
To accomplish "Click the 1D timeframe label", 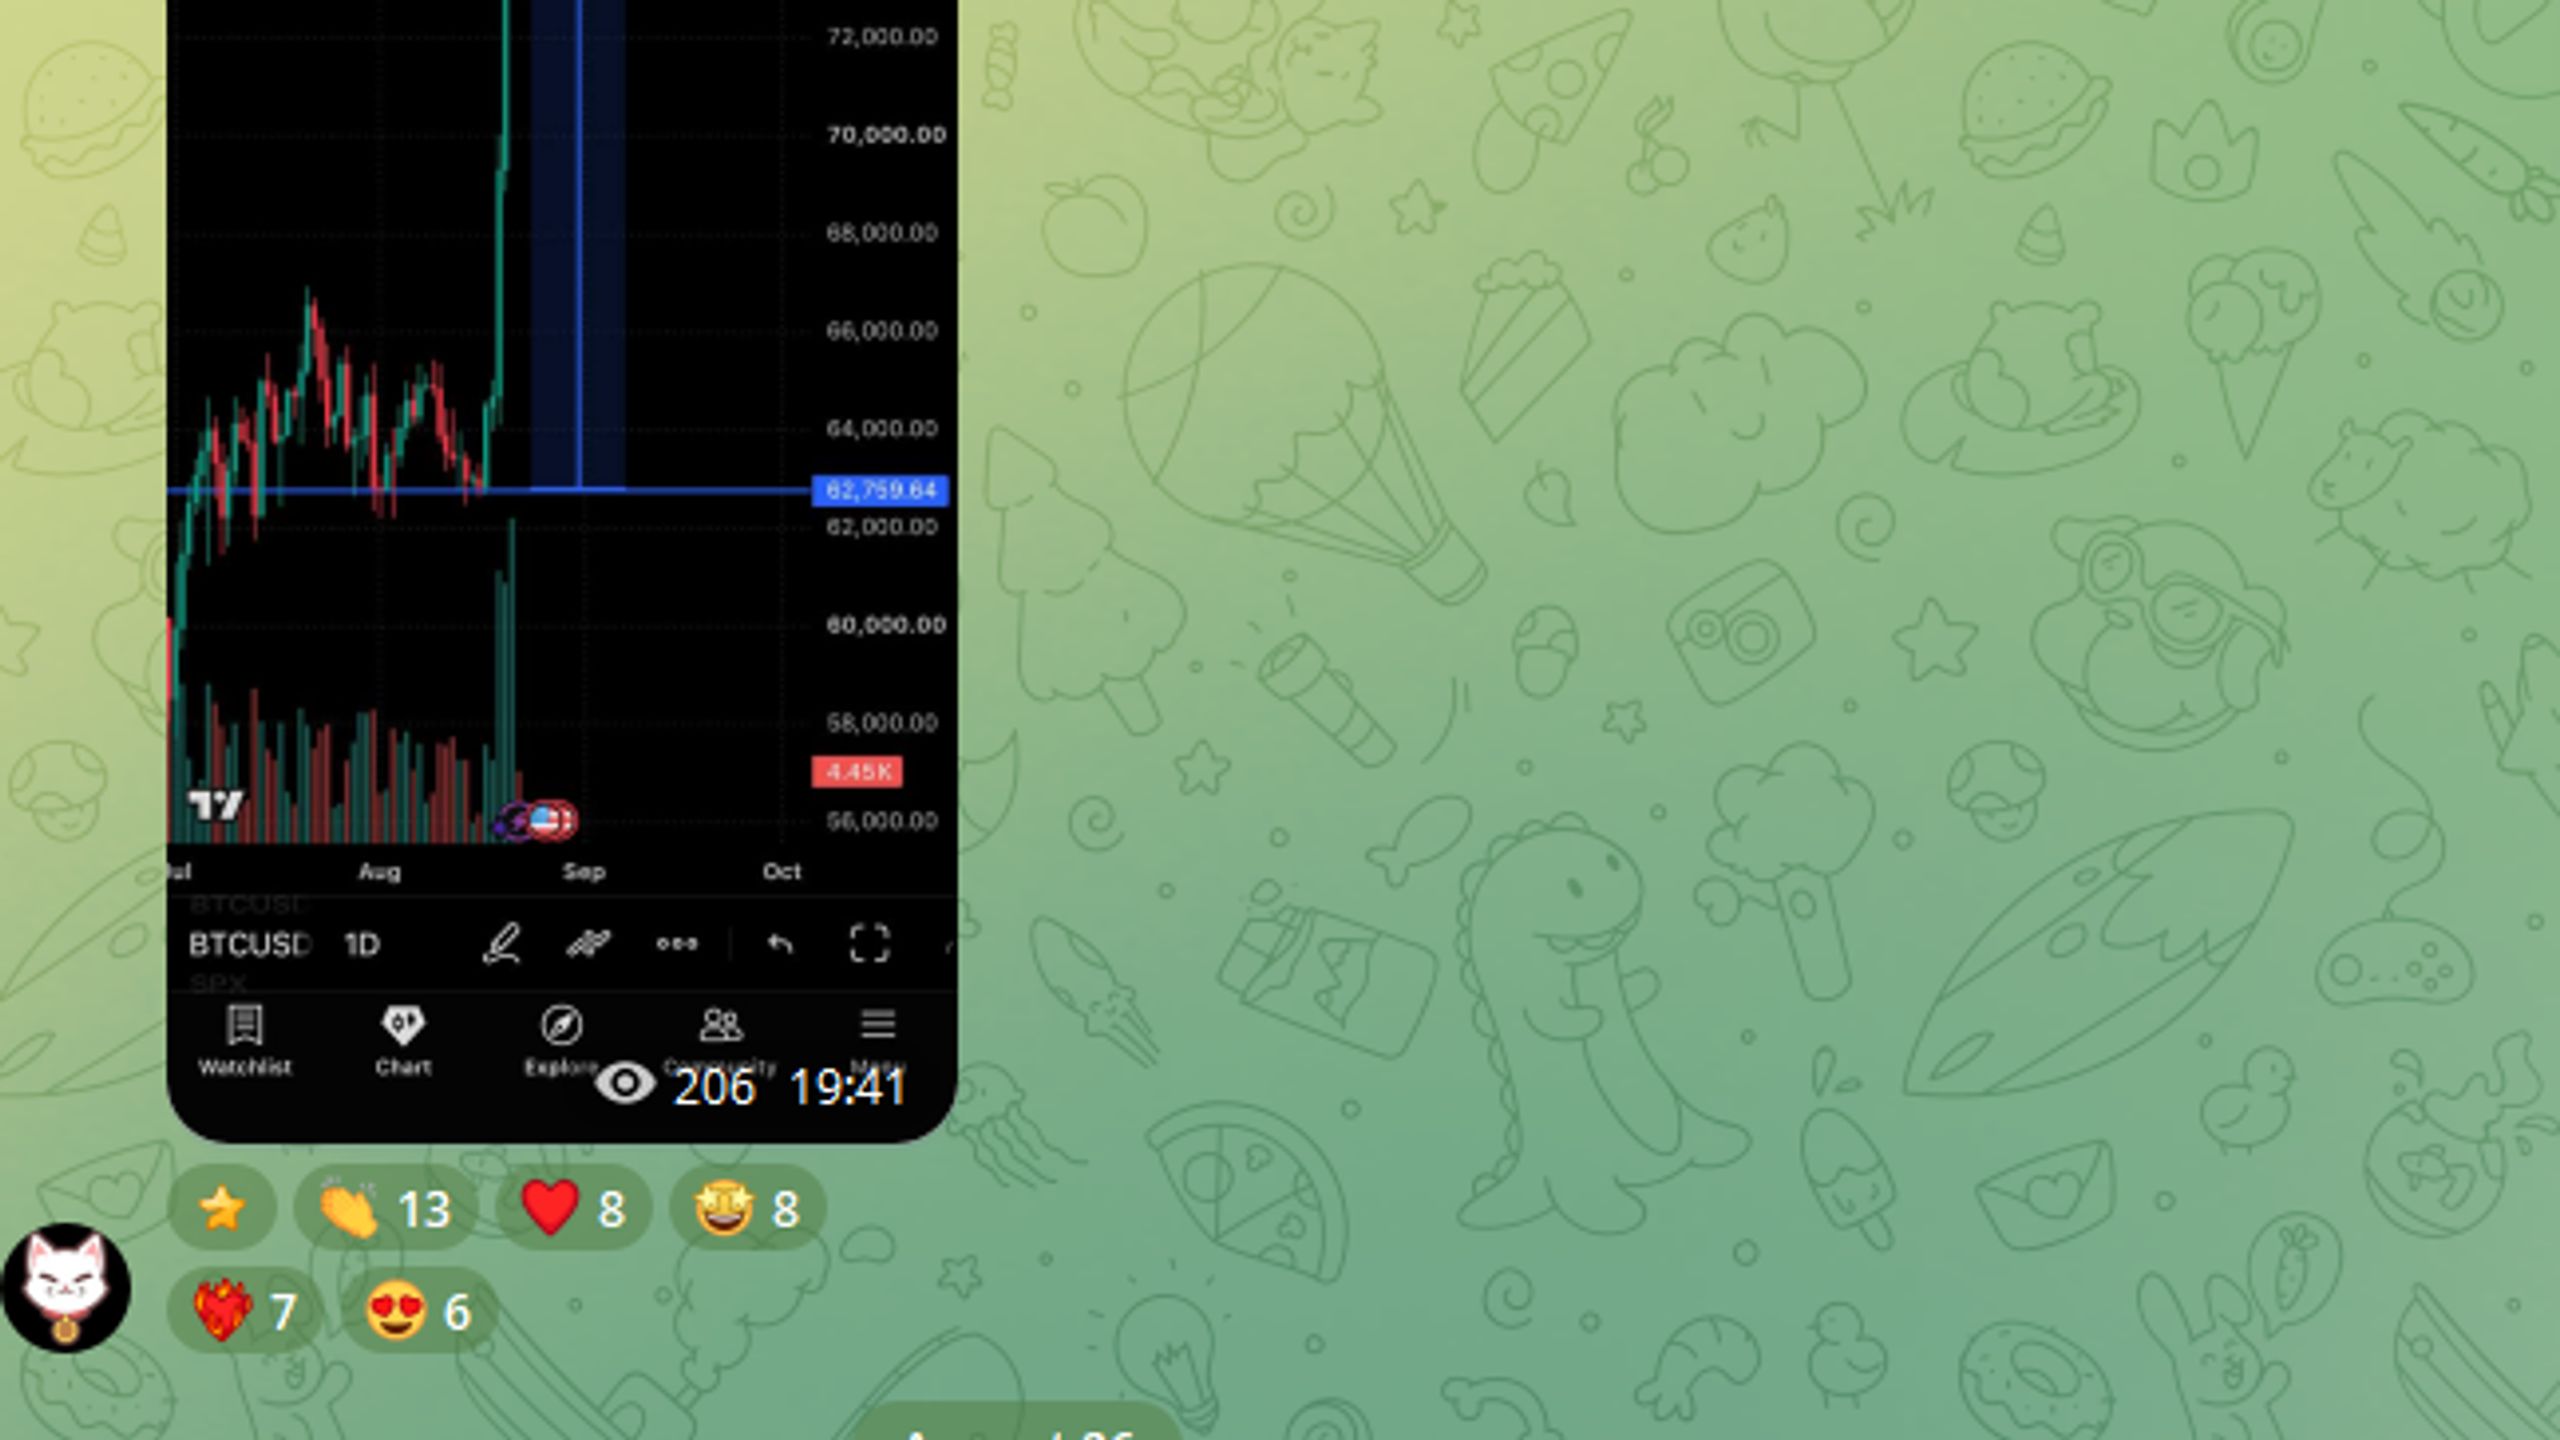I will coord(362,944).
